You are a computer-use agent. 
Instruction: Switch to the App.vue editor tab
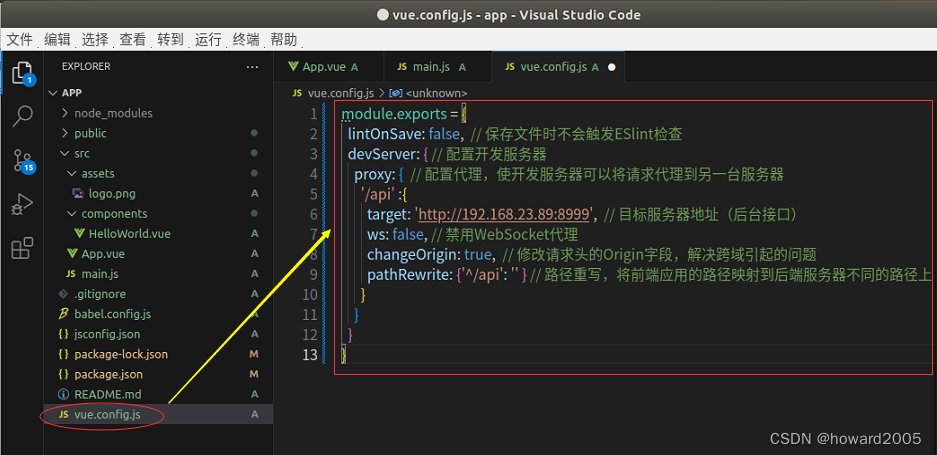(328, 67)
